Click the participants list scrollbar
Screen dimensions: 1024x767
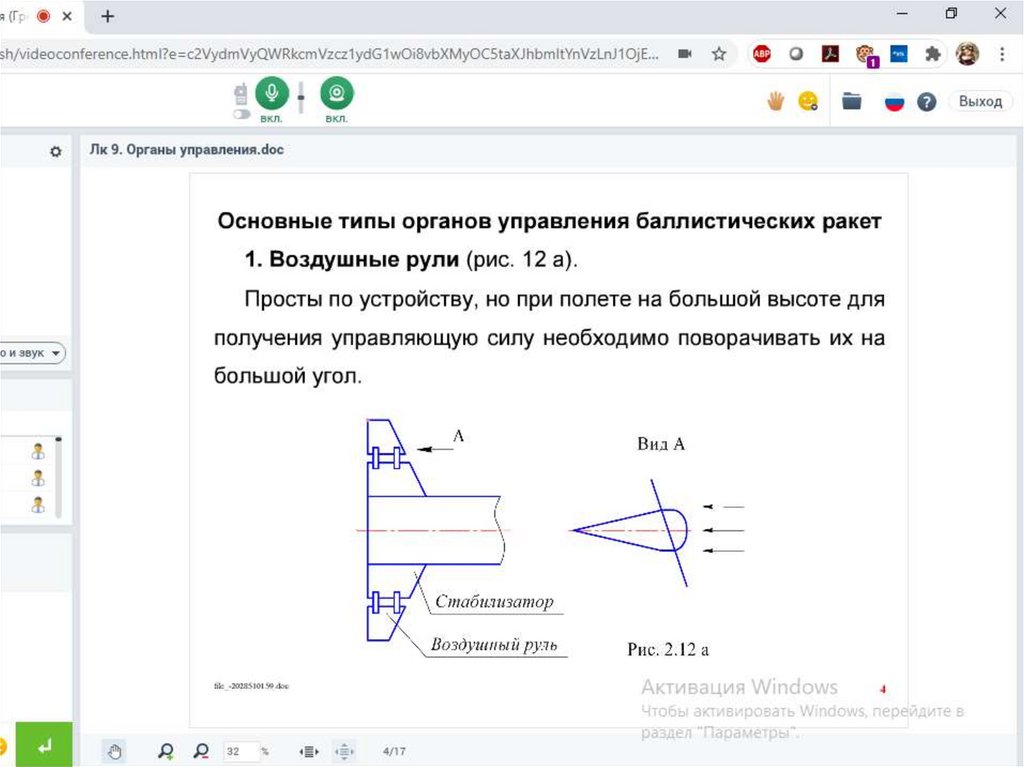click(x=59, y=477)
